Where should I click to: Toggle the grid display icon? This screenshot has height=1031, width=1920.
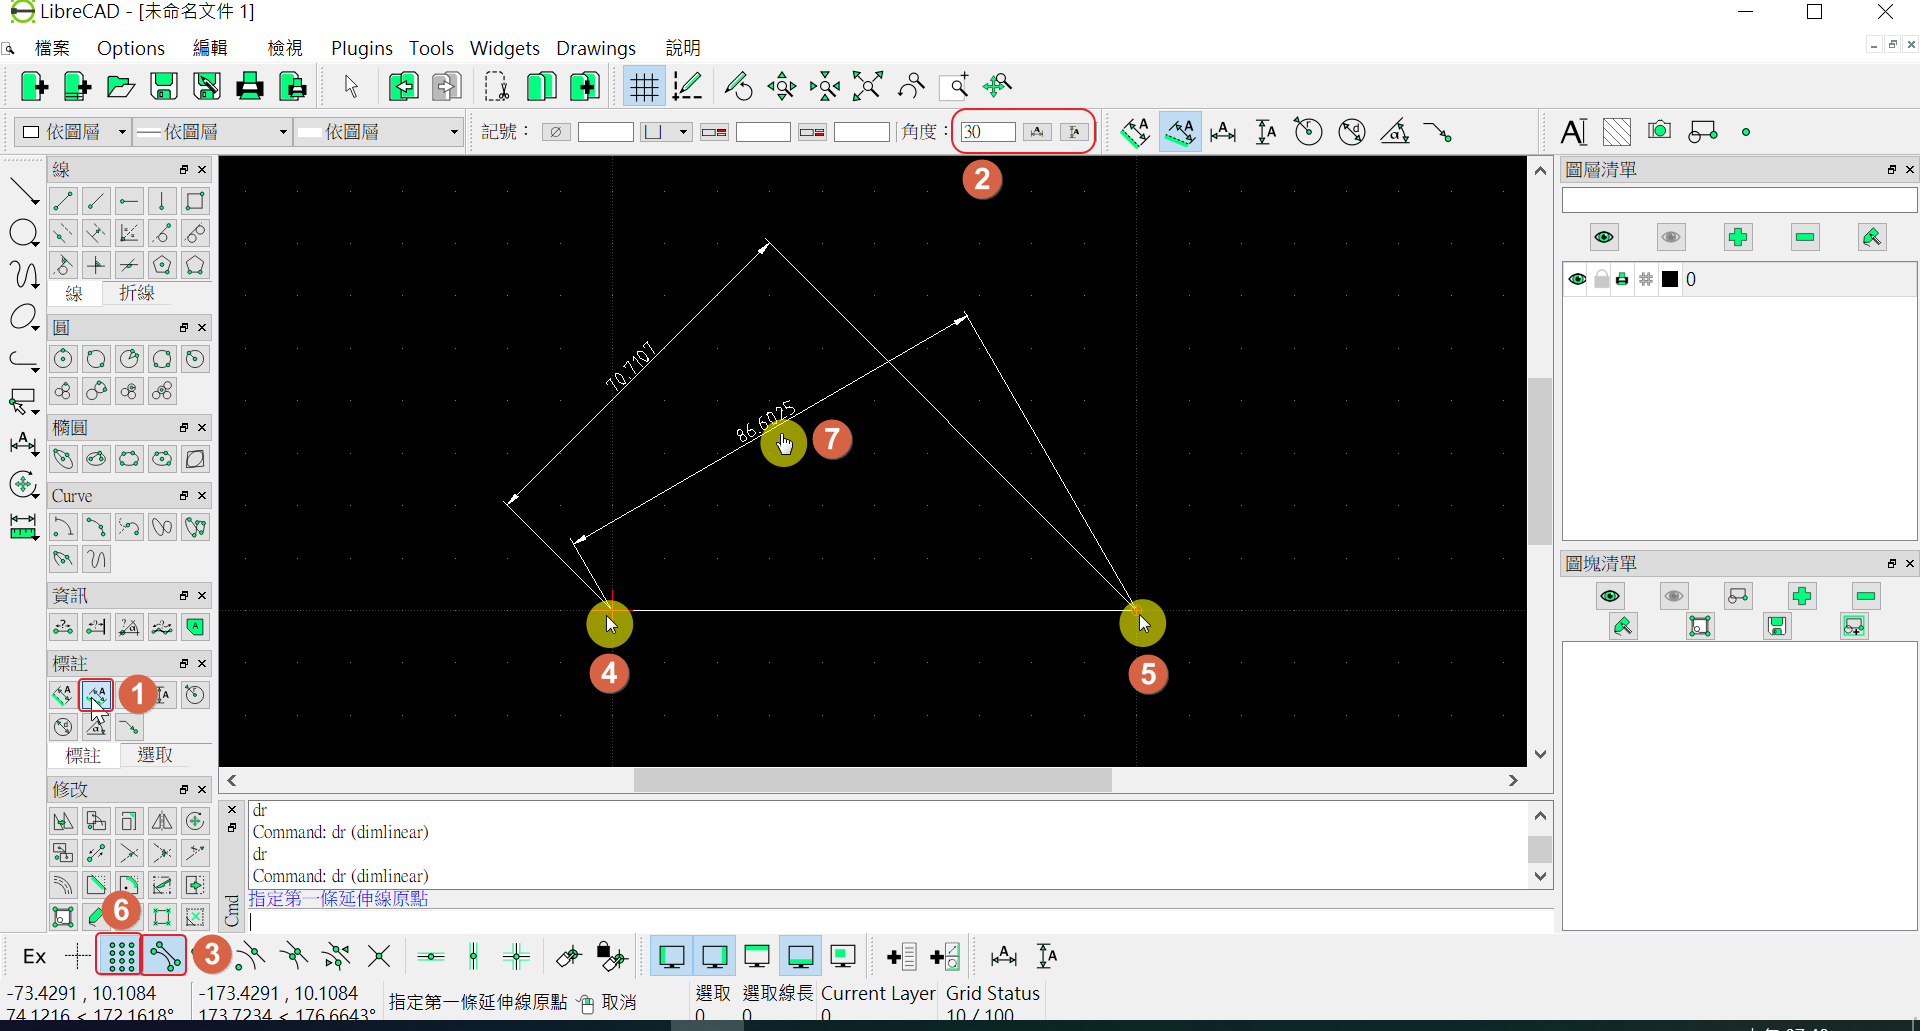tap(644, 87)
